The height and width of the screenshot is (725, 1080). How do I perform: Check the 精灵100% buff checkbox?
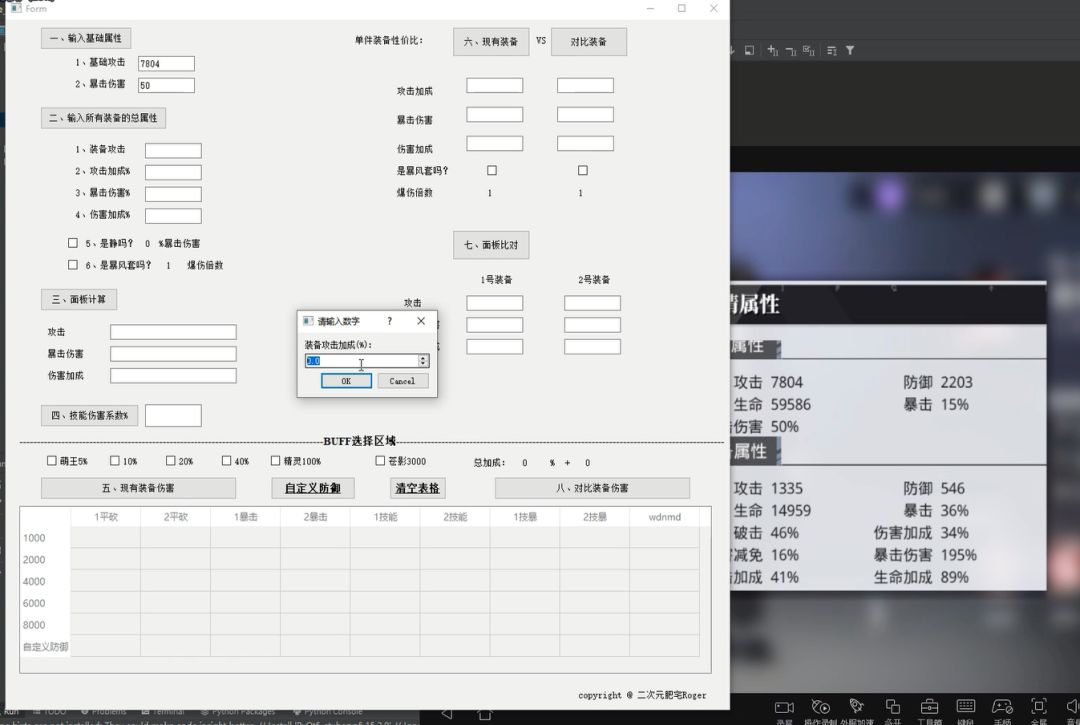click(276, 461)
